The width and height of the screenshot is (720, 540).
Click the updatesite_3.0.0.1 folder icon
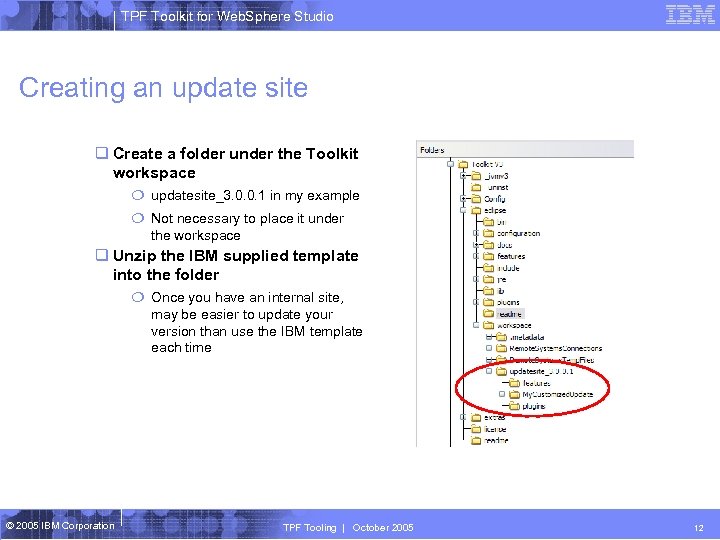pos(502,371)
